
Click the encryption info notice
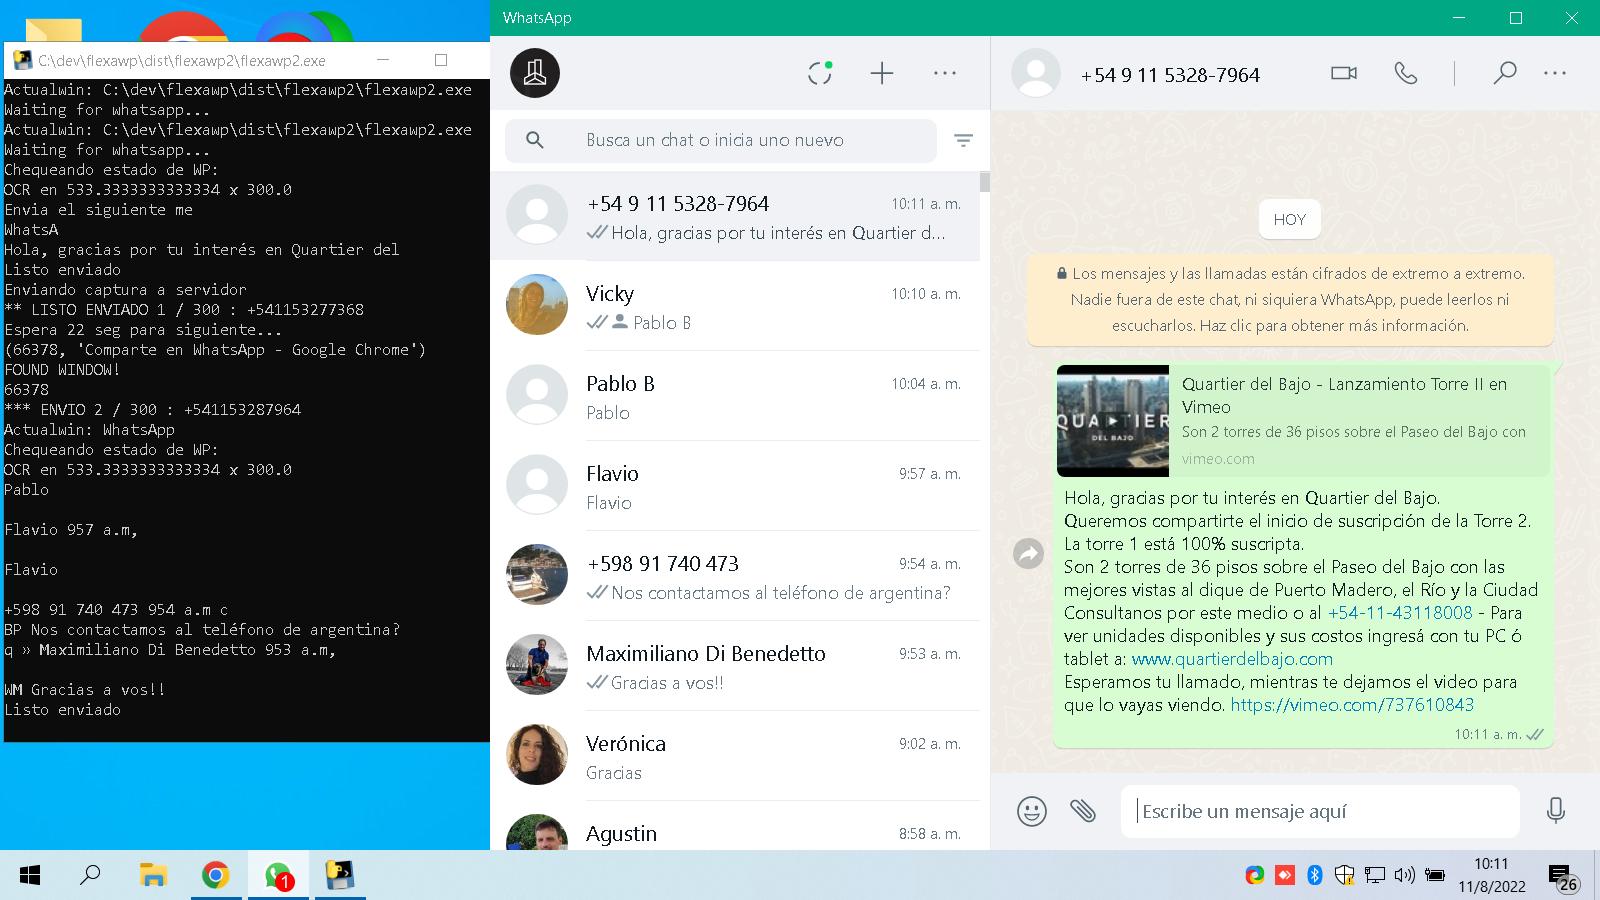click(1290, 299)
